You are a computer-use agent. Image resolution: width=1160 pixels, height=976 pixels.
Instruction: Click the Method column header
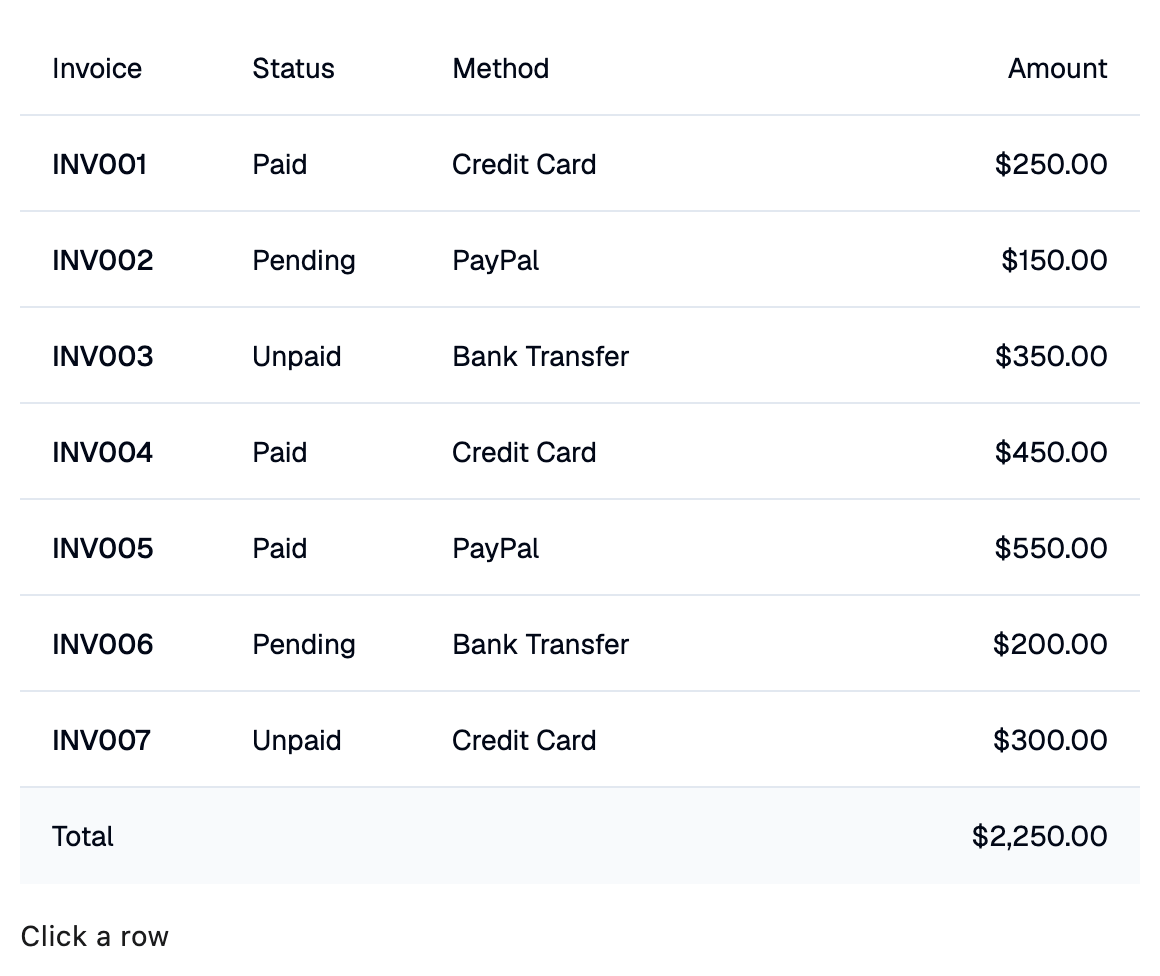coord(501,69)
